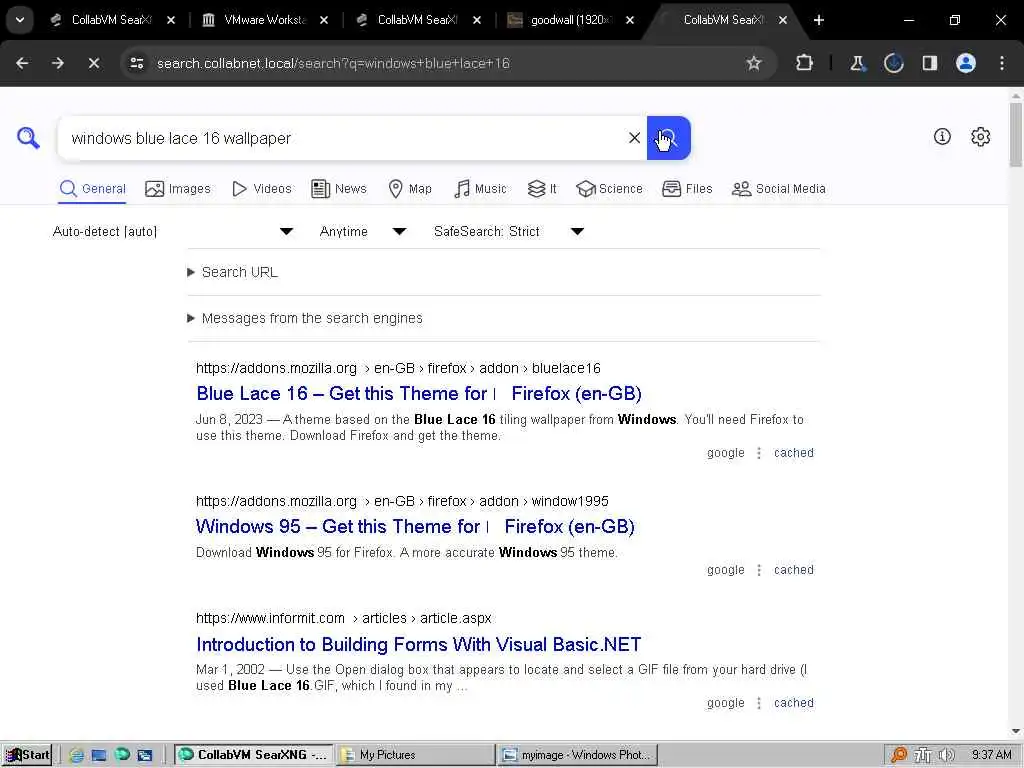Open the preferences gear icon

(x=980, y=136)
